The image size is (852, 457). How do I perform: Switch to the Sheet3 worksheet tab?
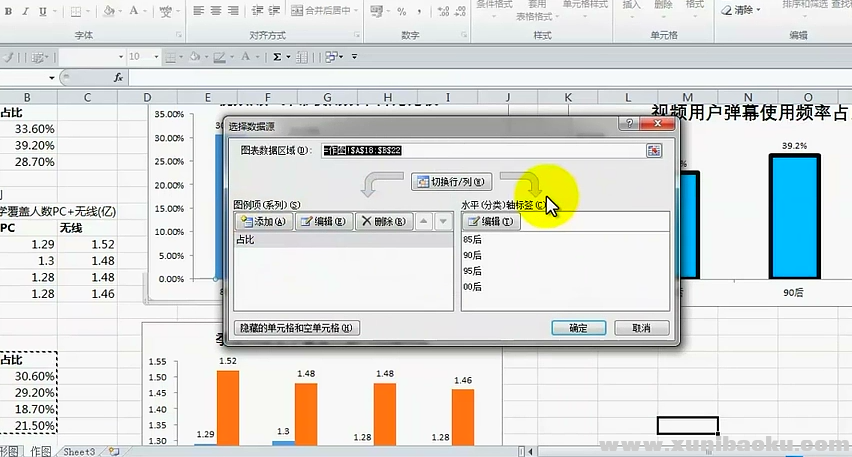pos(79,452)
